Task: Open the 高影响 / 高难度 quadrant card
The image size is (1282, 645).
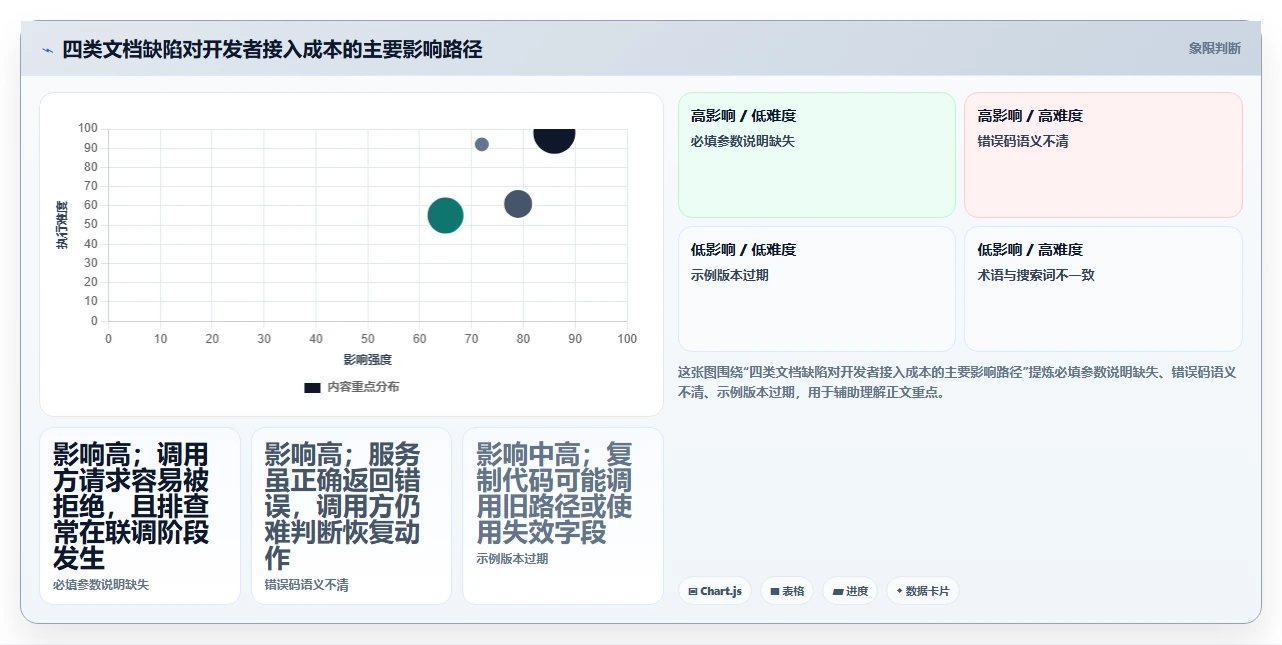Action: (x=1103, y=155)
